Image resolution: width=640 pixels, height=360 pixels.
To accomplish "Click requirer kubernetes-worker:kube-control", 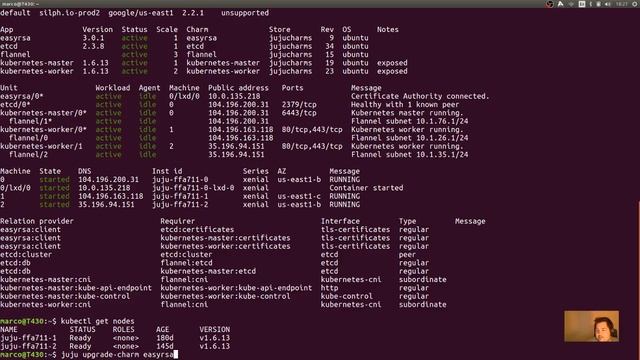I will [x=225, y=296].
